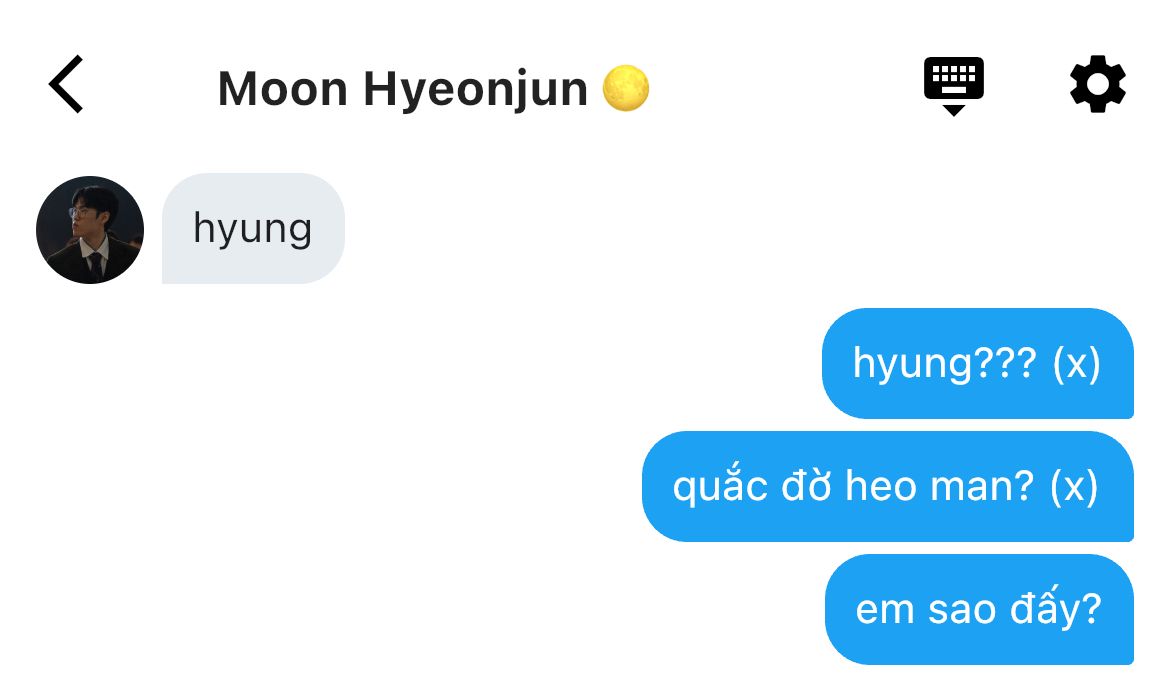Tap the word "heo" in the second blue bubble
This screenshot has width=1170, height=674.
tap(882, 486)
